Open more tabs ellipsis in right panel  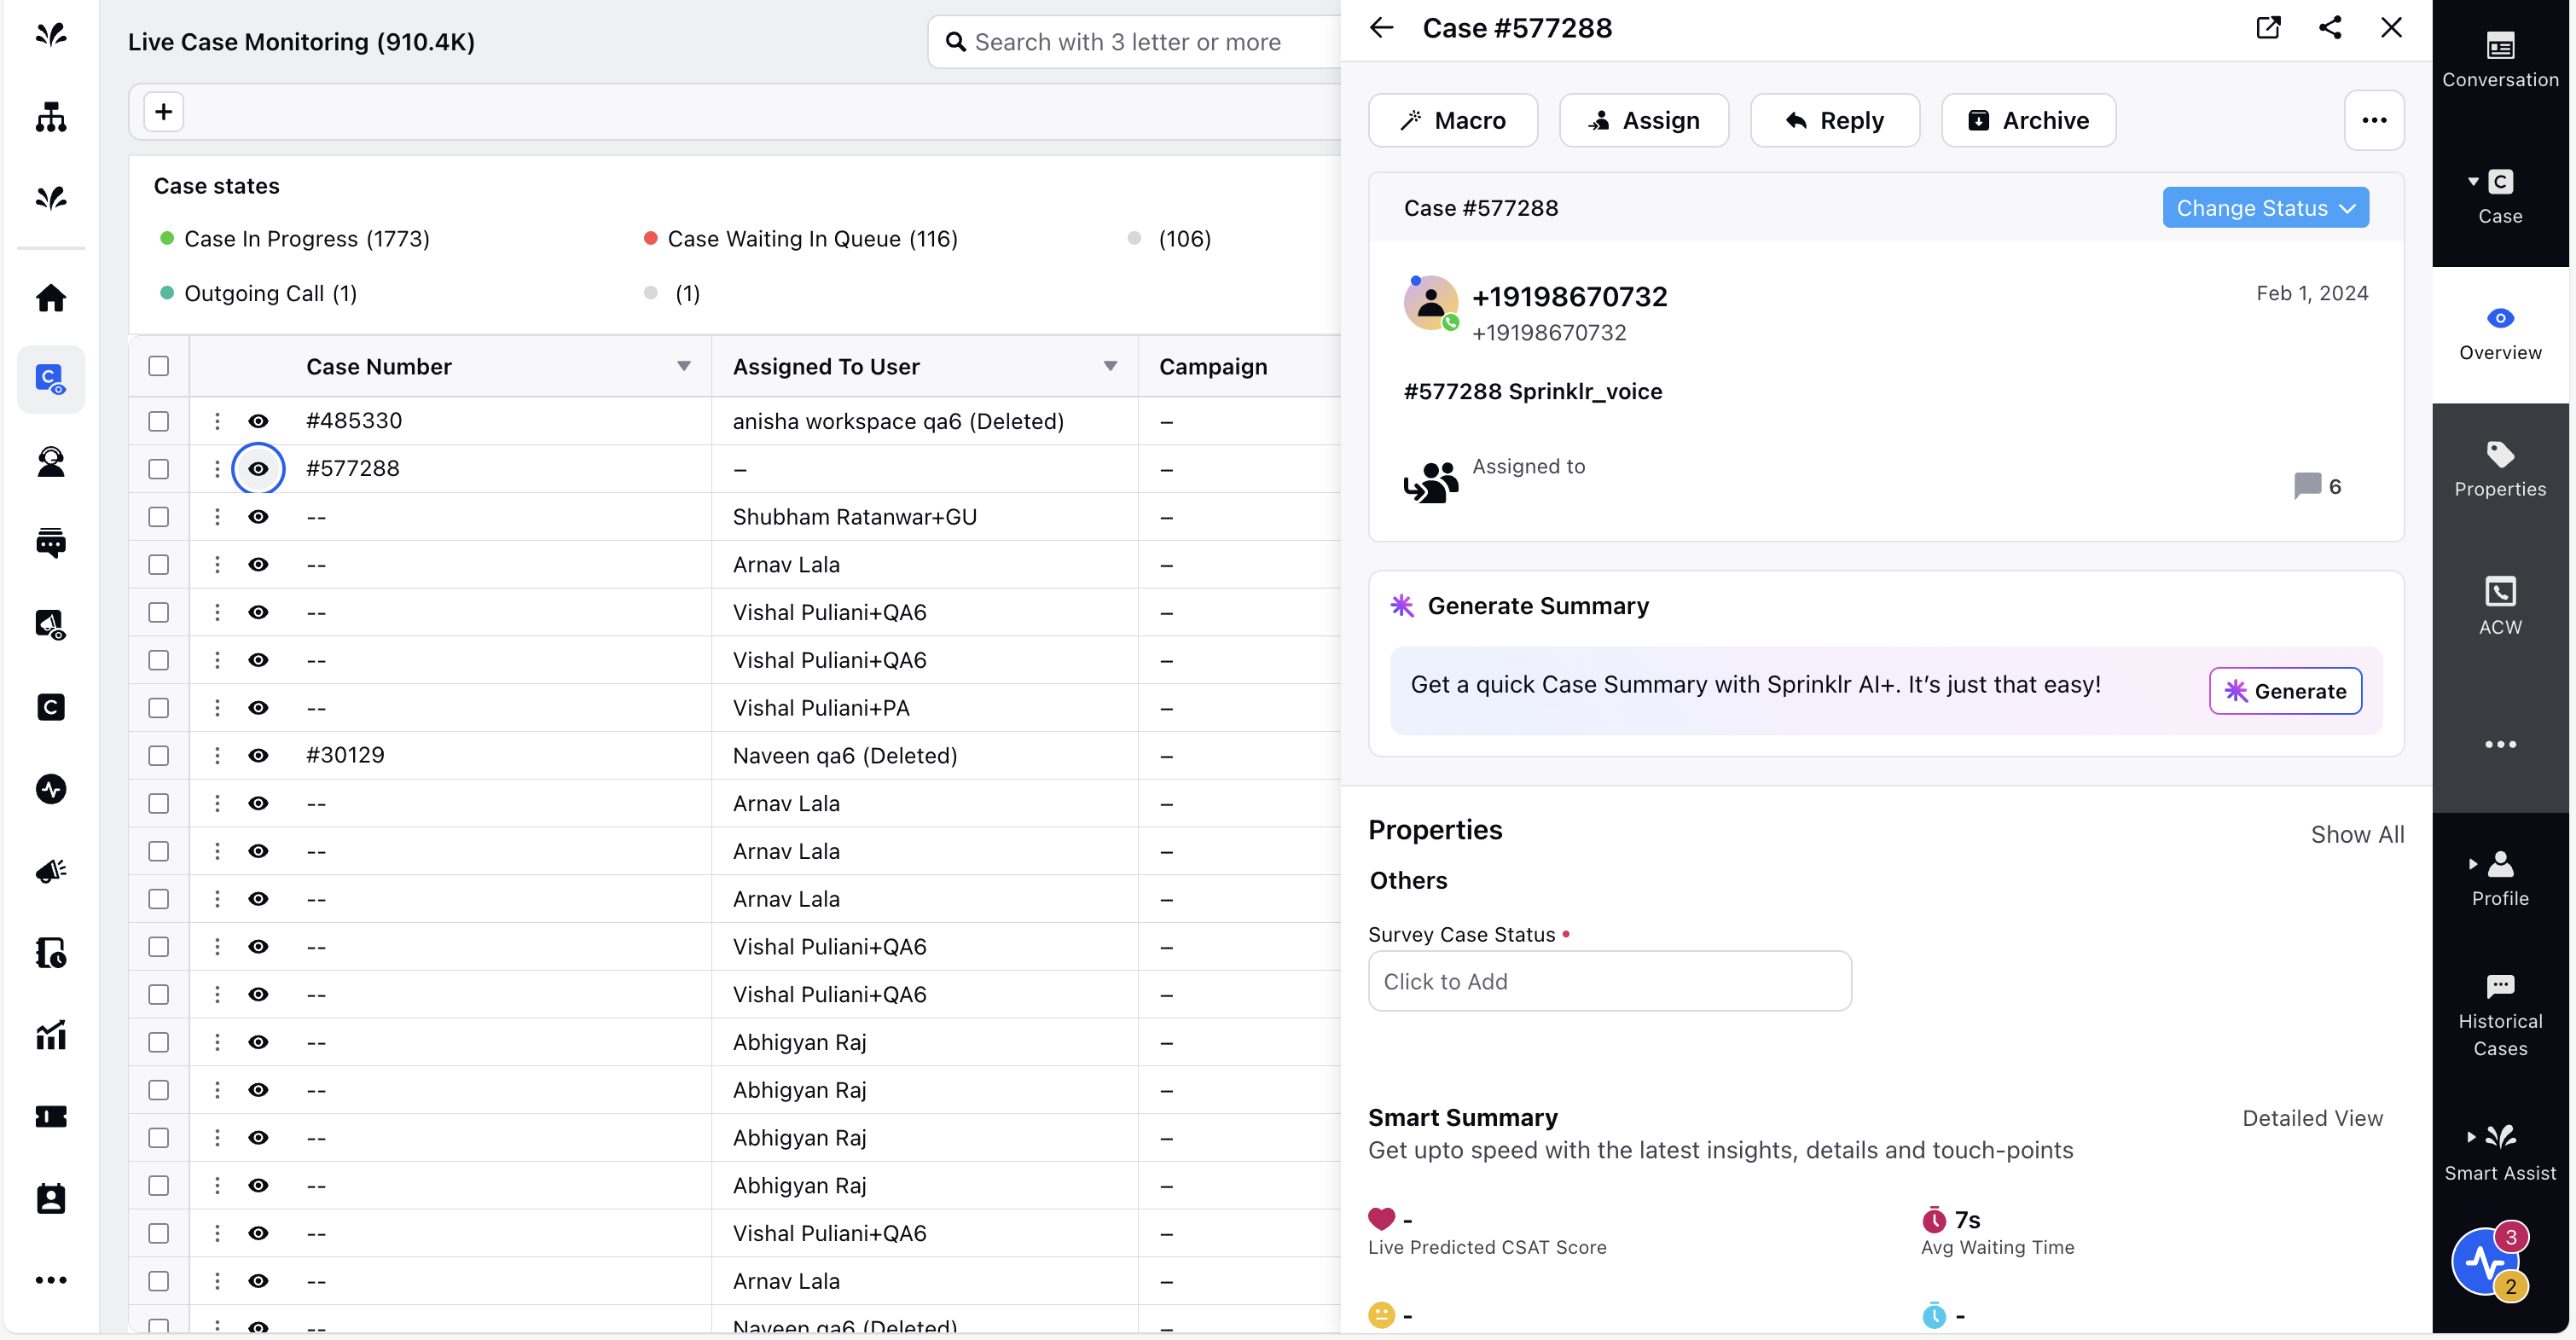(2499, 744)
